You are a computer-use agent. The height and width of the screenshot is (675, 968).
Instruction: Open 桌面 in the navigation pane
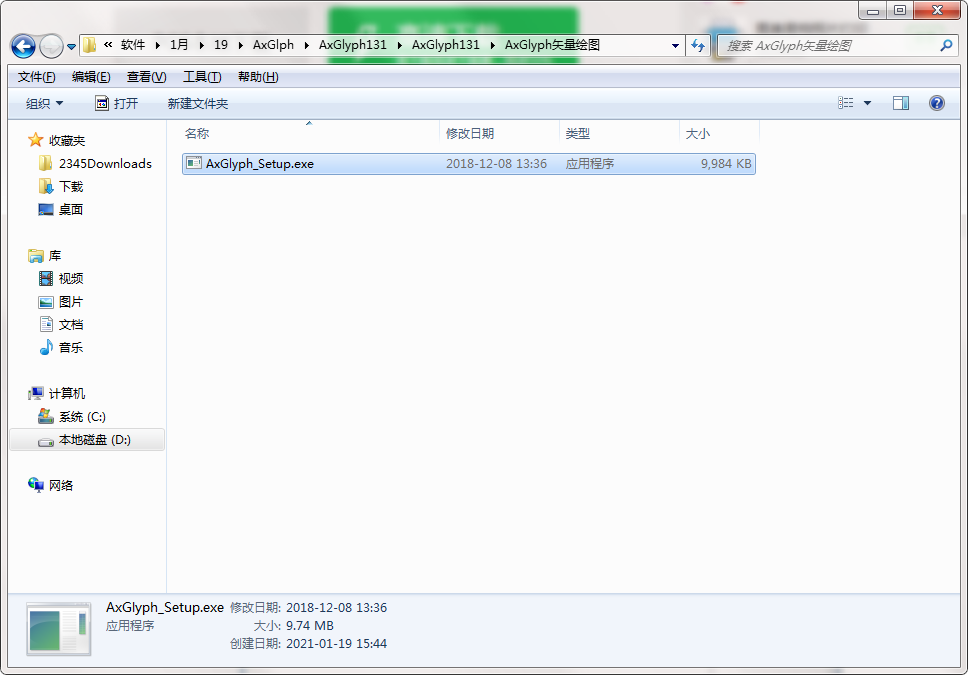point(71,209)
